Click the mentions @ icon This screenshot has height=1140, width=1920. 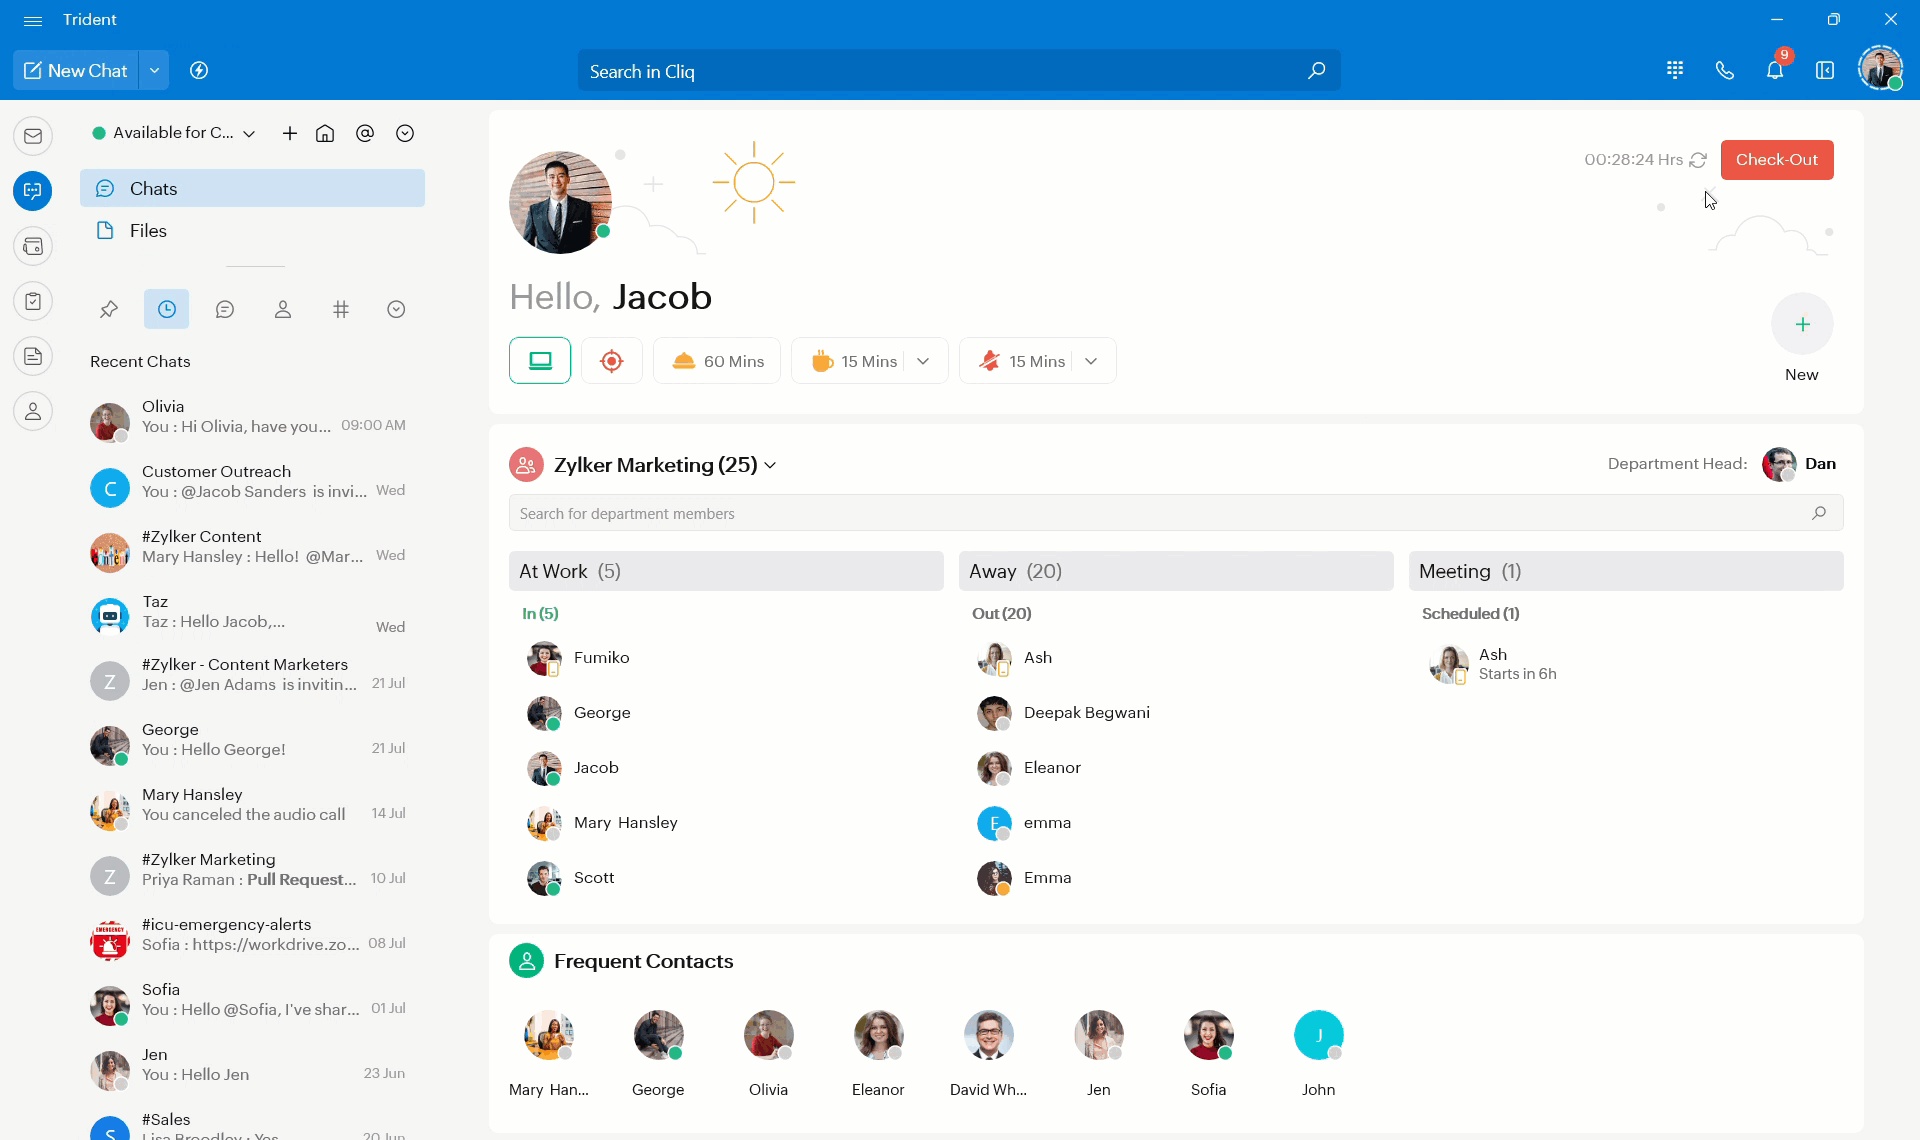click(365, 133)
